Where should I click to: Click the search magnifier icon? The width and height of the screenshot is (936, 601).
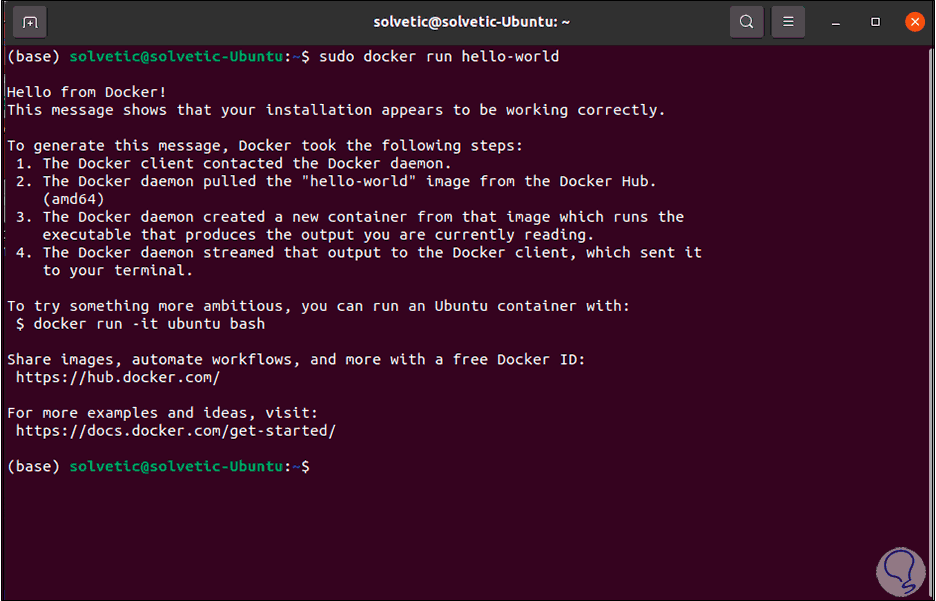[x=746, y=21]
